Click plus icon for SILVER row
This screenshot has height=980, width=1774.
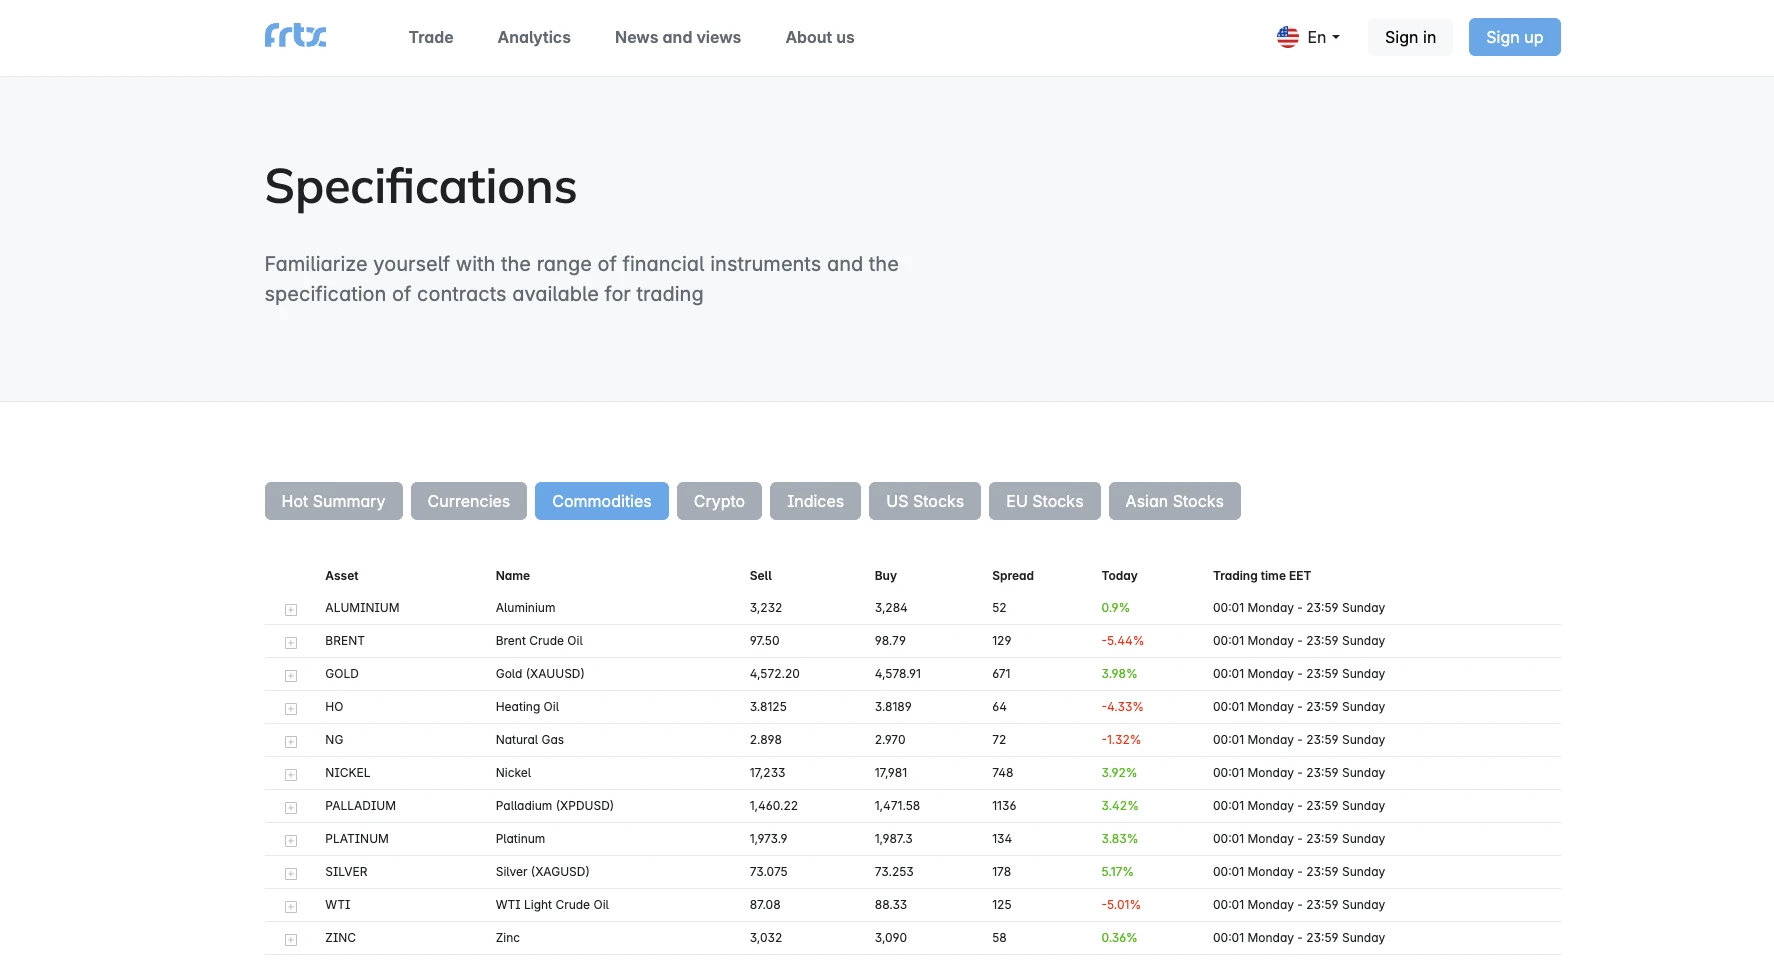[291, 874]
